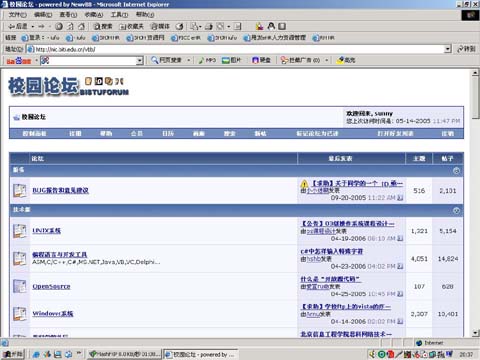Open the Search toolbar button
This screenshot has width=480, height=360.
103,26
